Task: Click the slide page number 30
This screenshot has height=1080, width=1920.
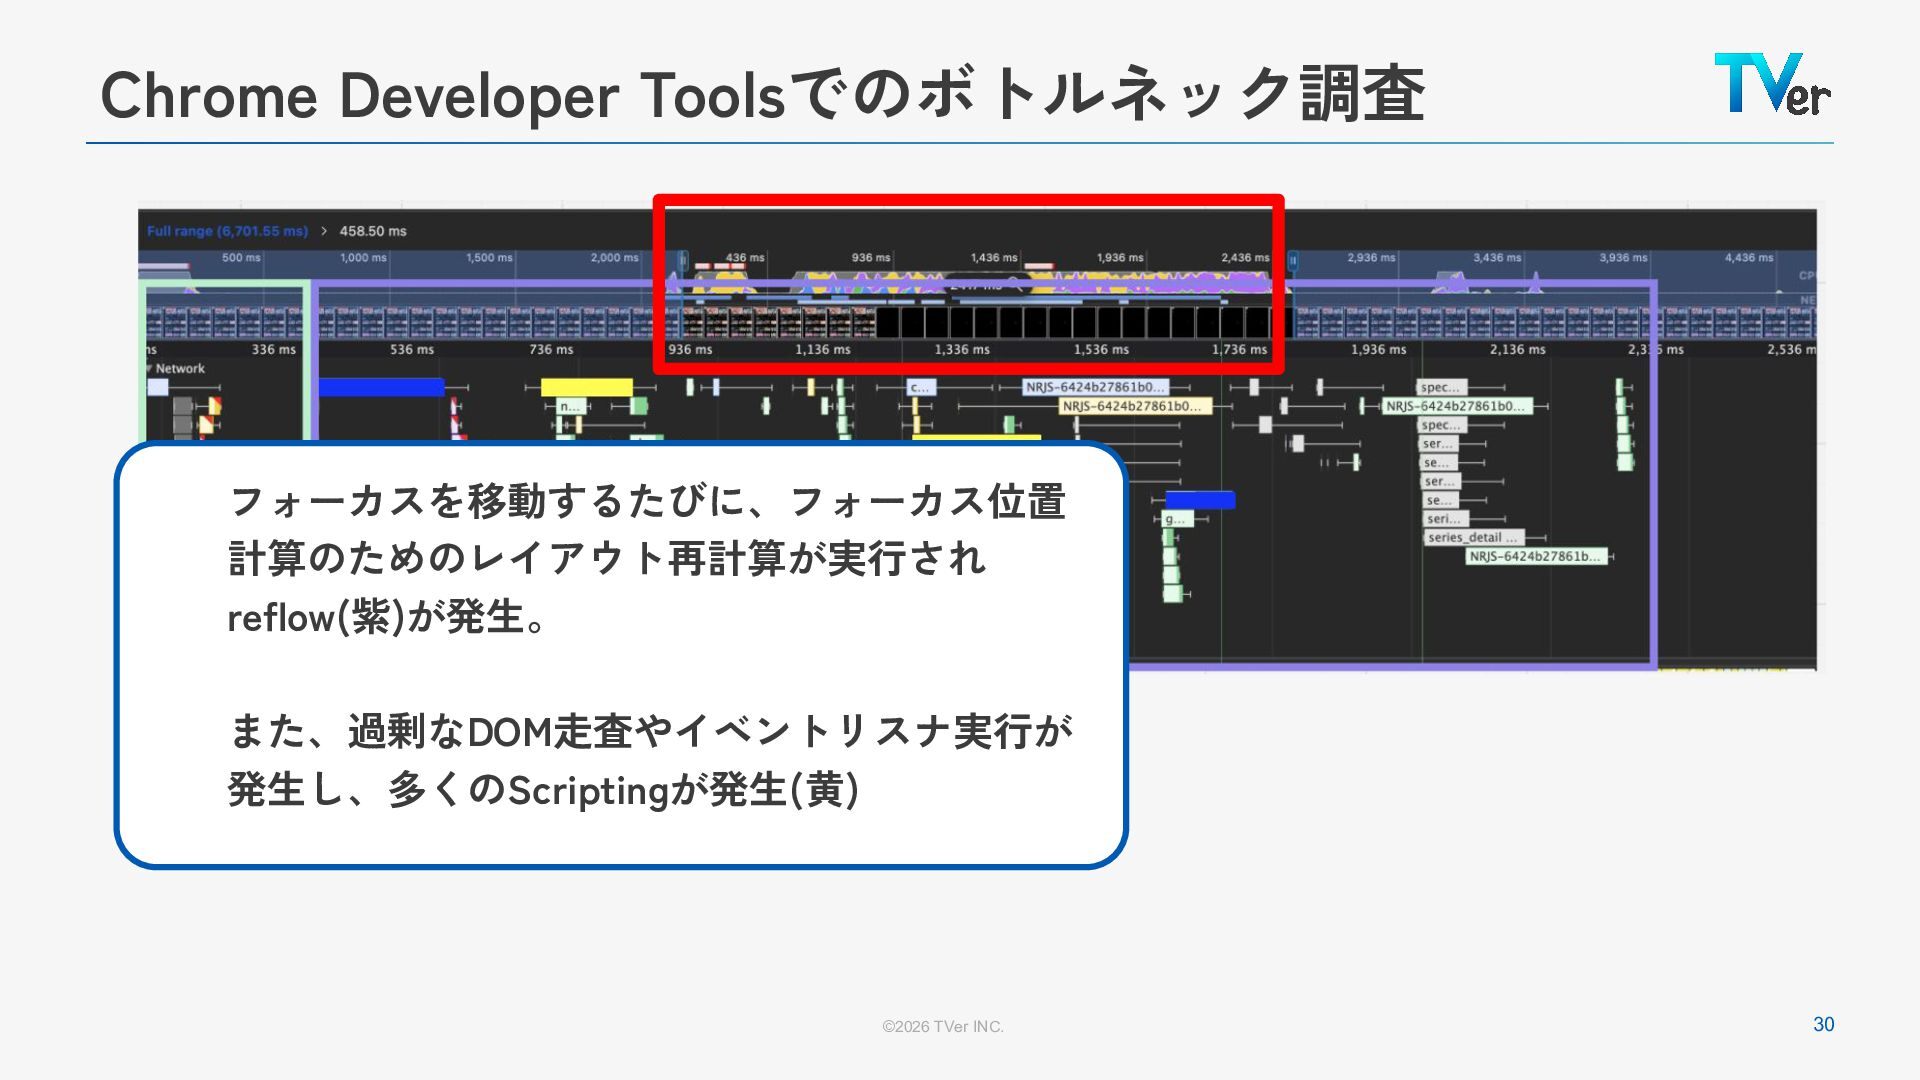Action: pyautogui.click(x=1823, y=1024)
